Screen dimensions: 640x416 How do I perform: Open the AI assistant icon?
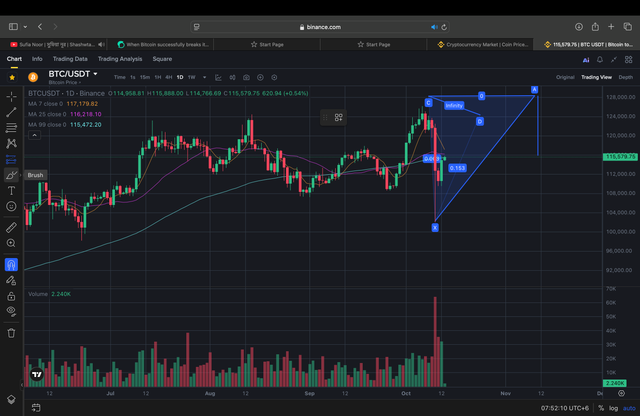[586, 60]
